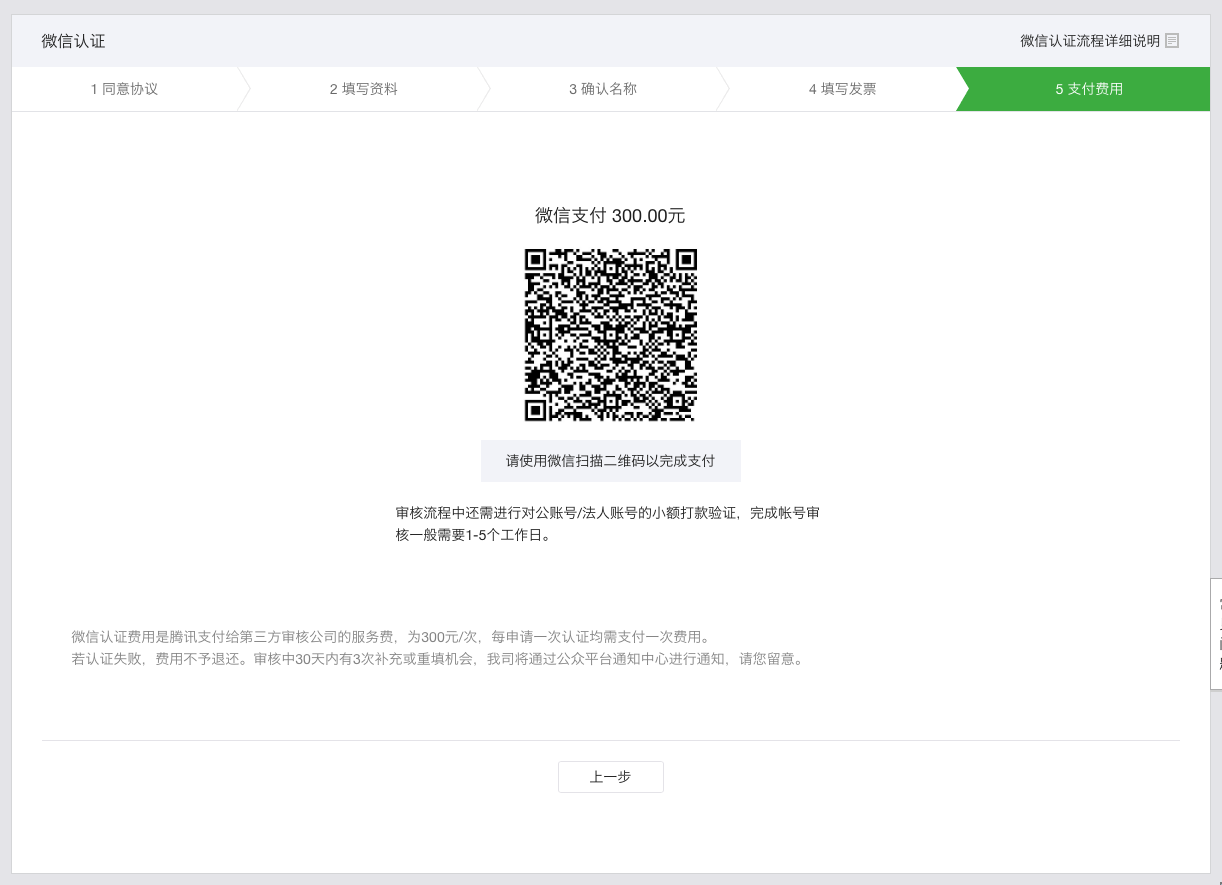Image resolution: width=1222 pixels, height=885 pixels.
Task: Go to step 2 填写资料
Action: 364,89
